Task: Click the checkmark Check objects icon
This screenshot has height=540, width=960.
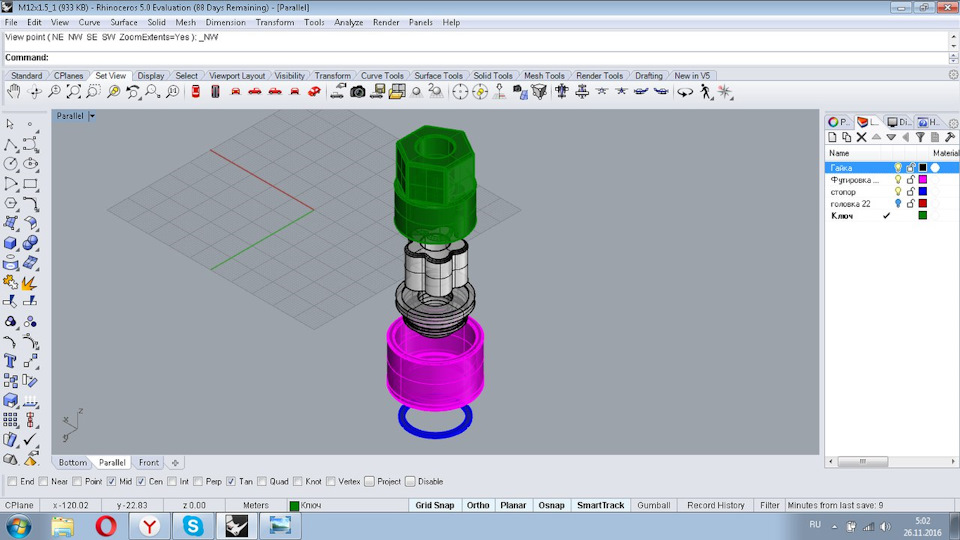Action: [x=30, y=439]
